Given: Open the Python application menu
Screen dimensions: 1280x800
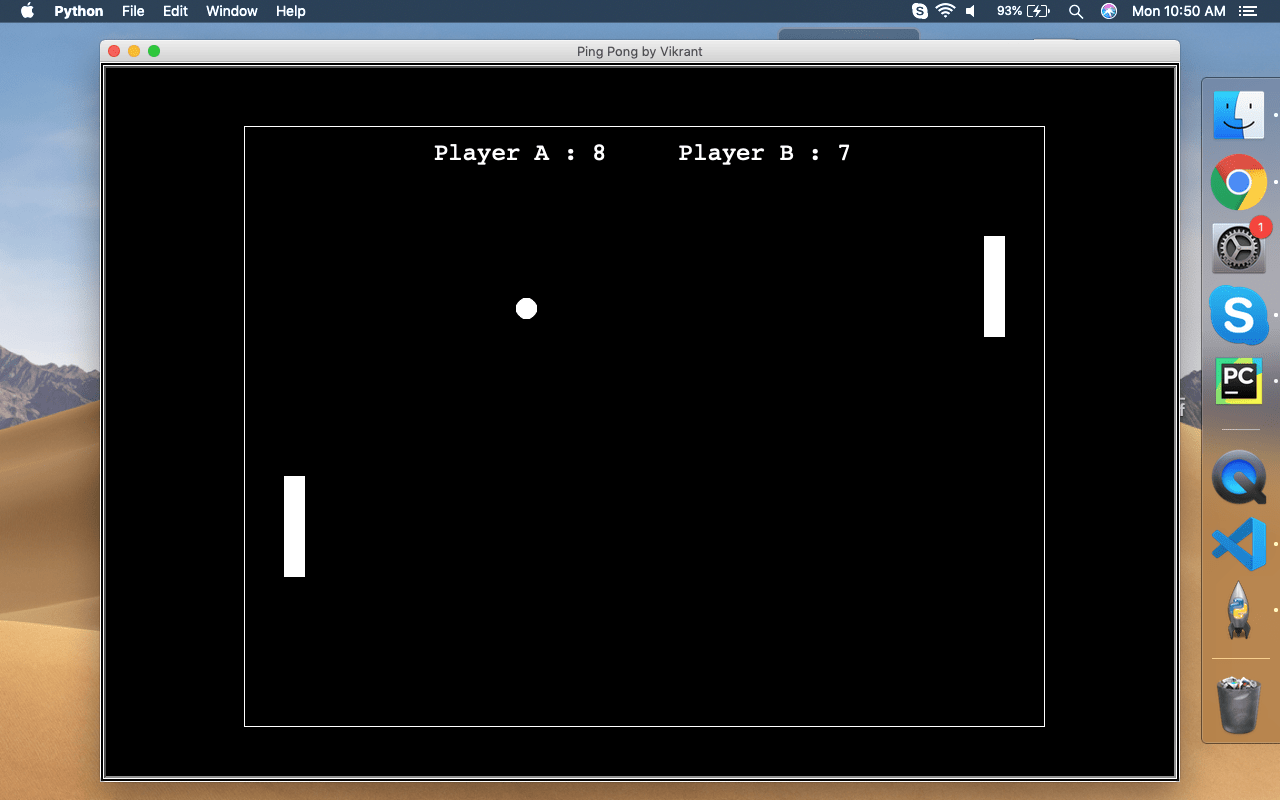Looking at the screenshot, I should [x=78, y=11].
